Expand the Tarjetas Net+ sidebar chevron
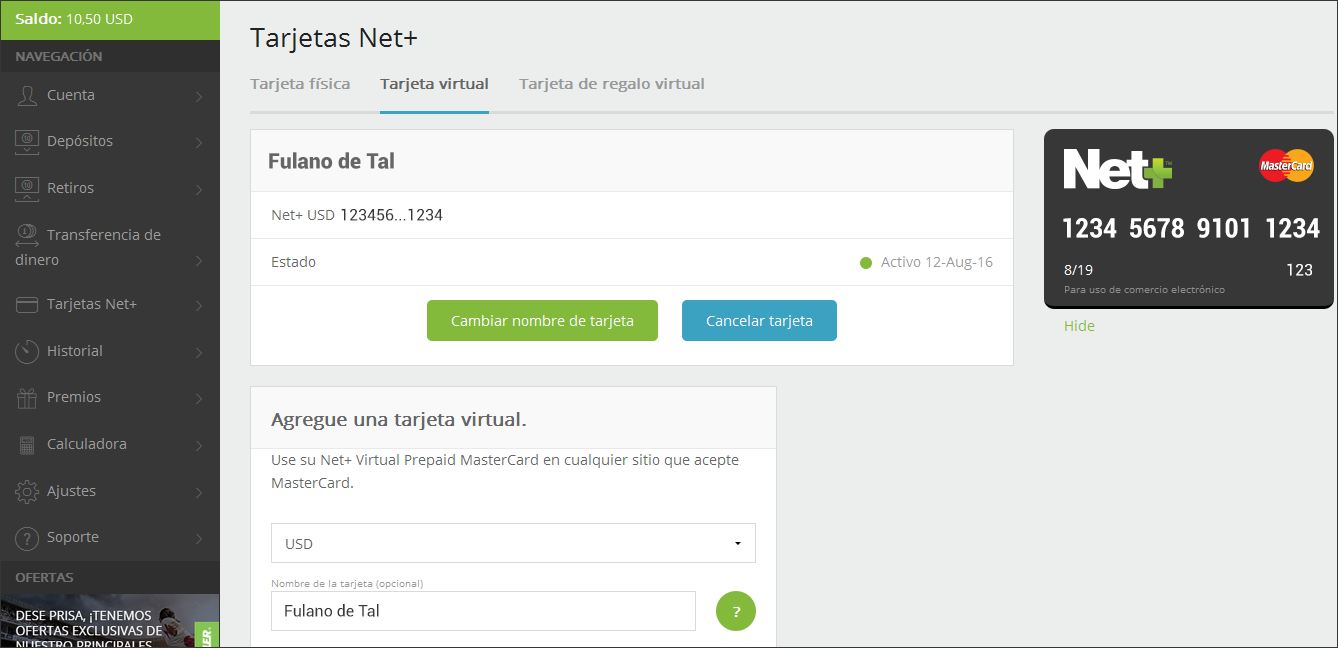 tap(199, 305)
